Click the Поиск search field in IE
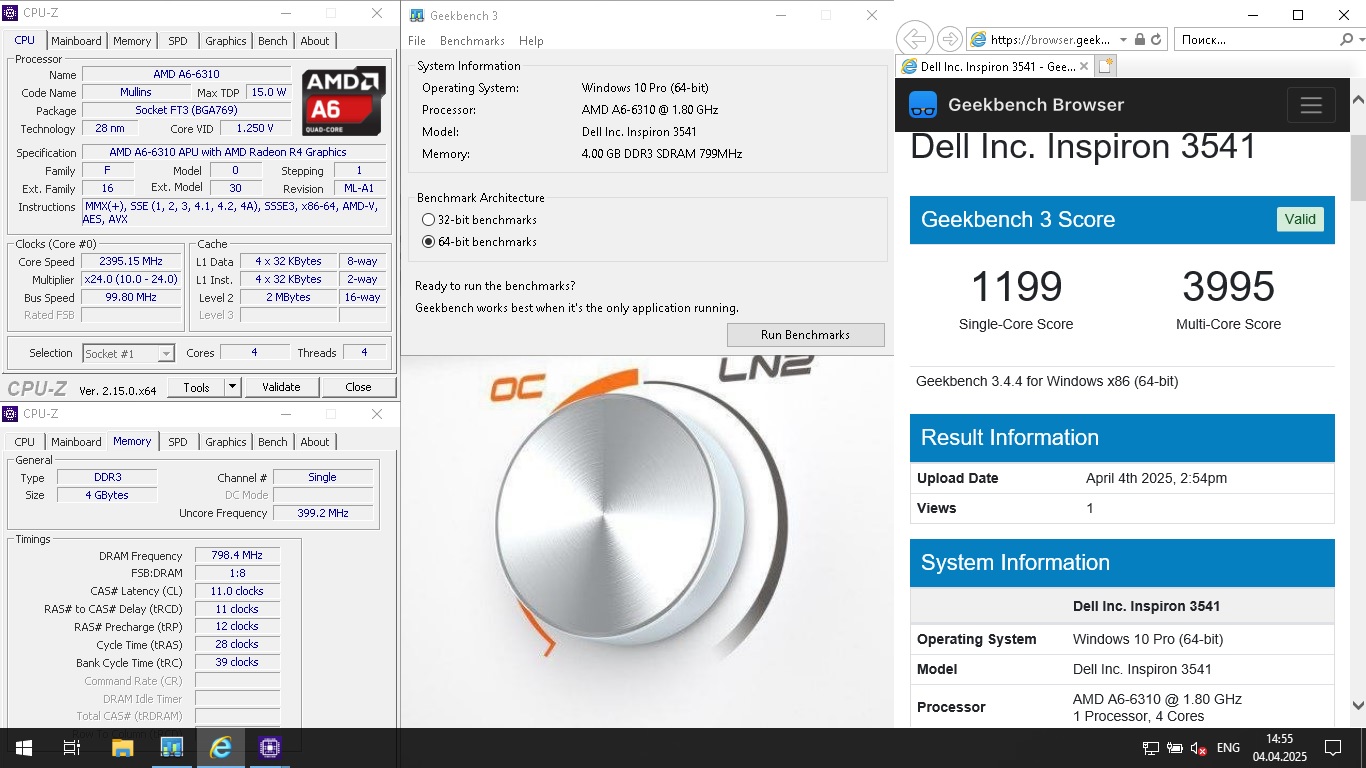1366x768 pixels. [1255, 40]
